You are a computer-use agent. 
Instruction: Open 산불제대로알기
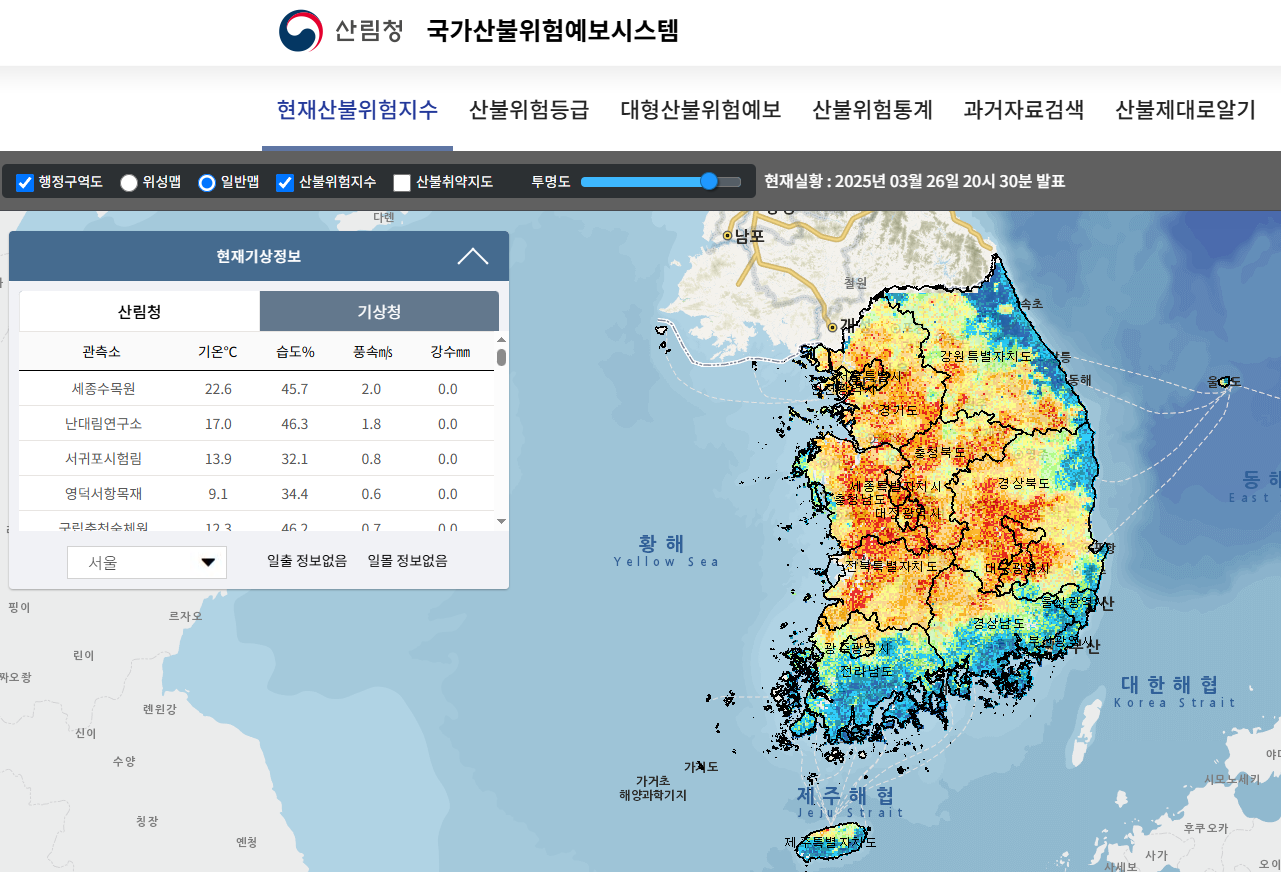coord(1185,110)
